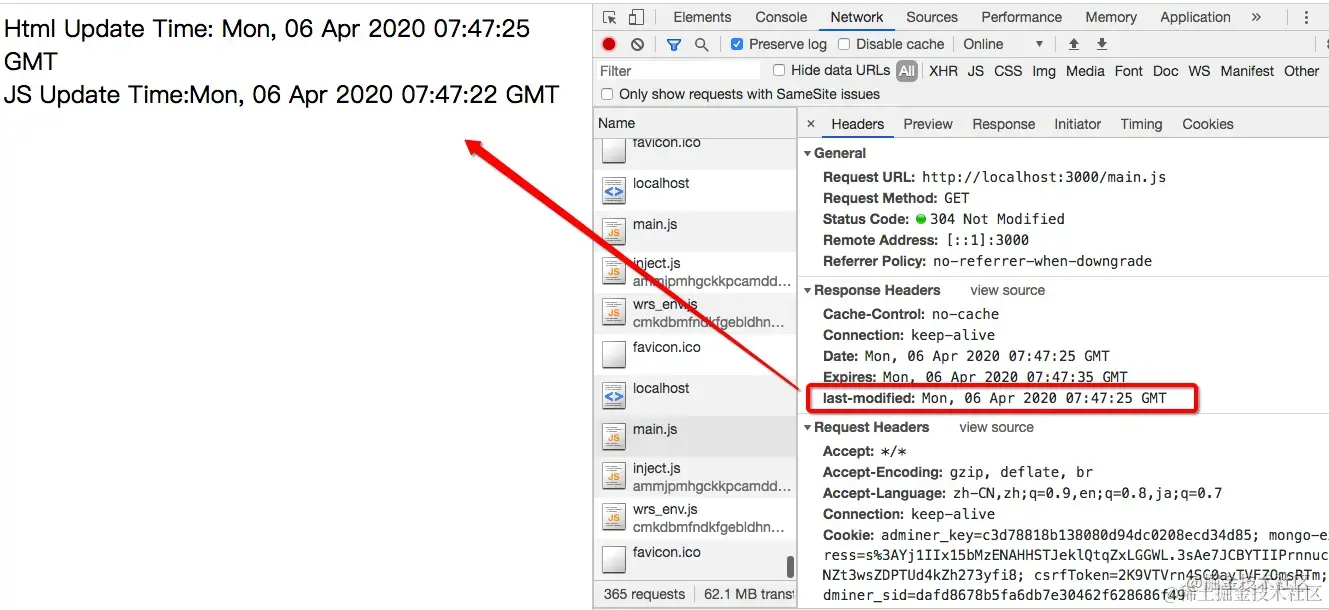Image resolution: width=1329 pixels, height=610 pixels.
Task: Import HAR file upload arrow icon
Action: point(1074,44)
